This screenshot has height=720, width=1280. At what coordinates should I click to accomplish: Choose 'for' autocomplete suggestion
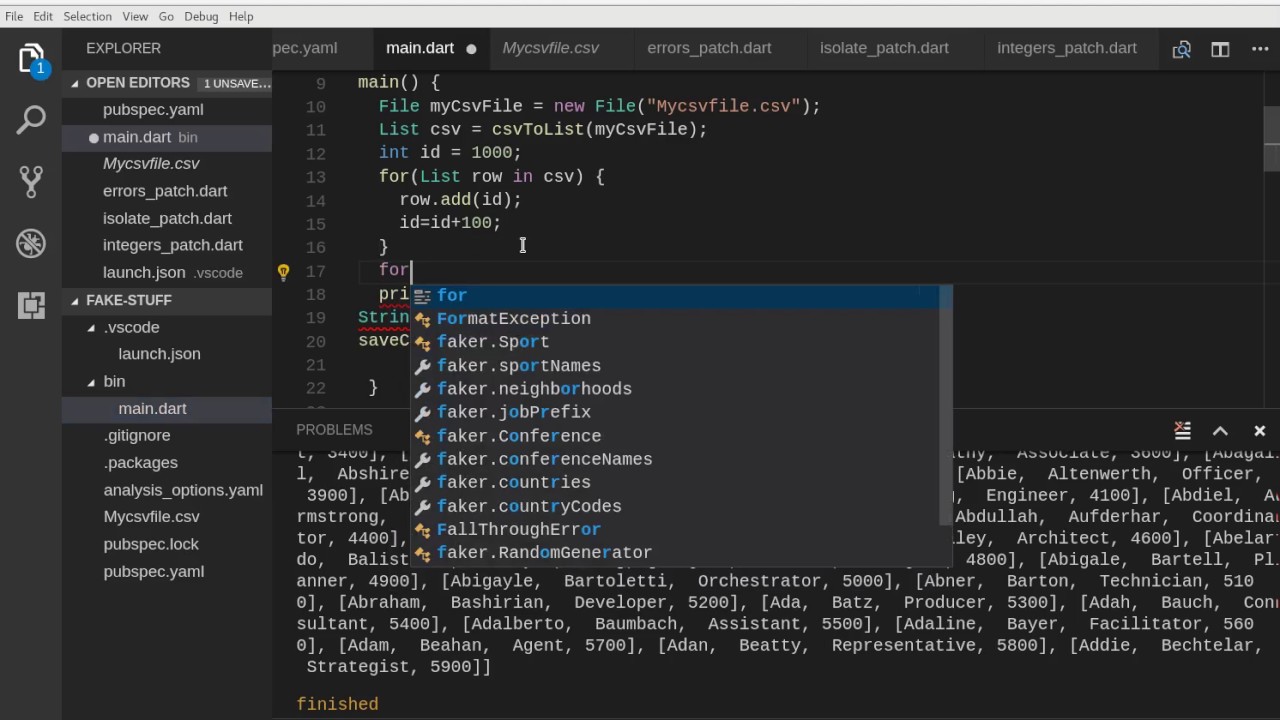click(675, 296)
